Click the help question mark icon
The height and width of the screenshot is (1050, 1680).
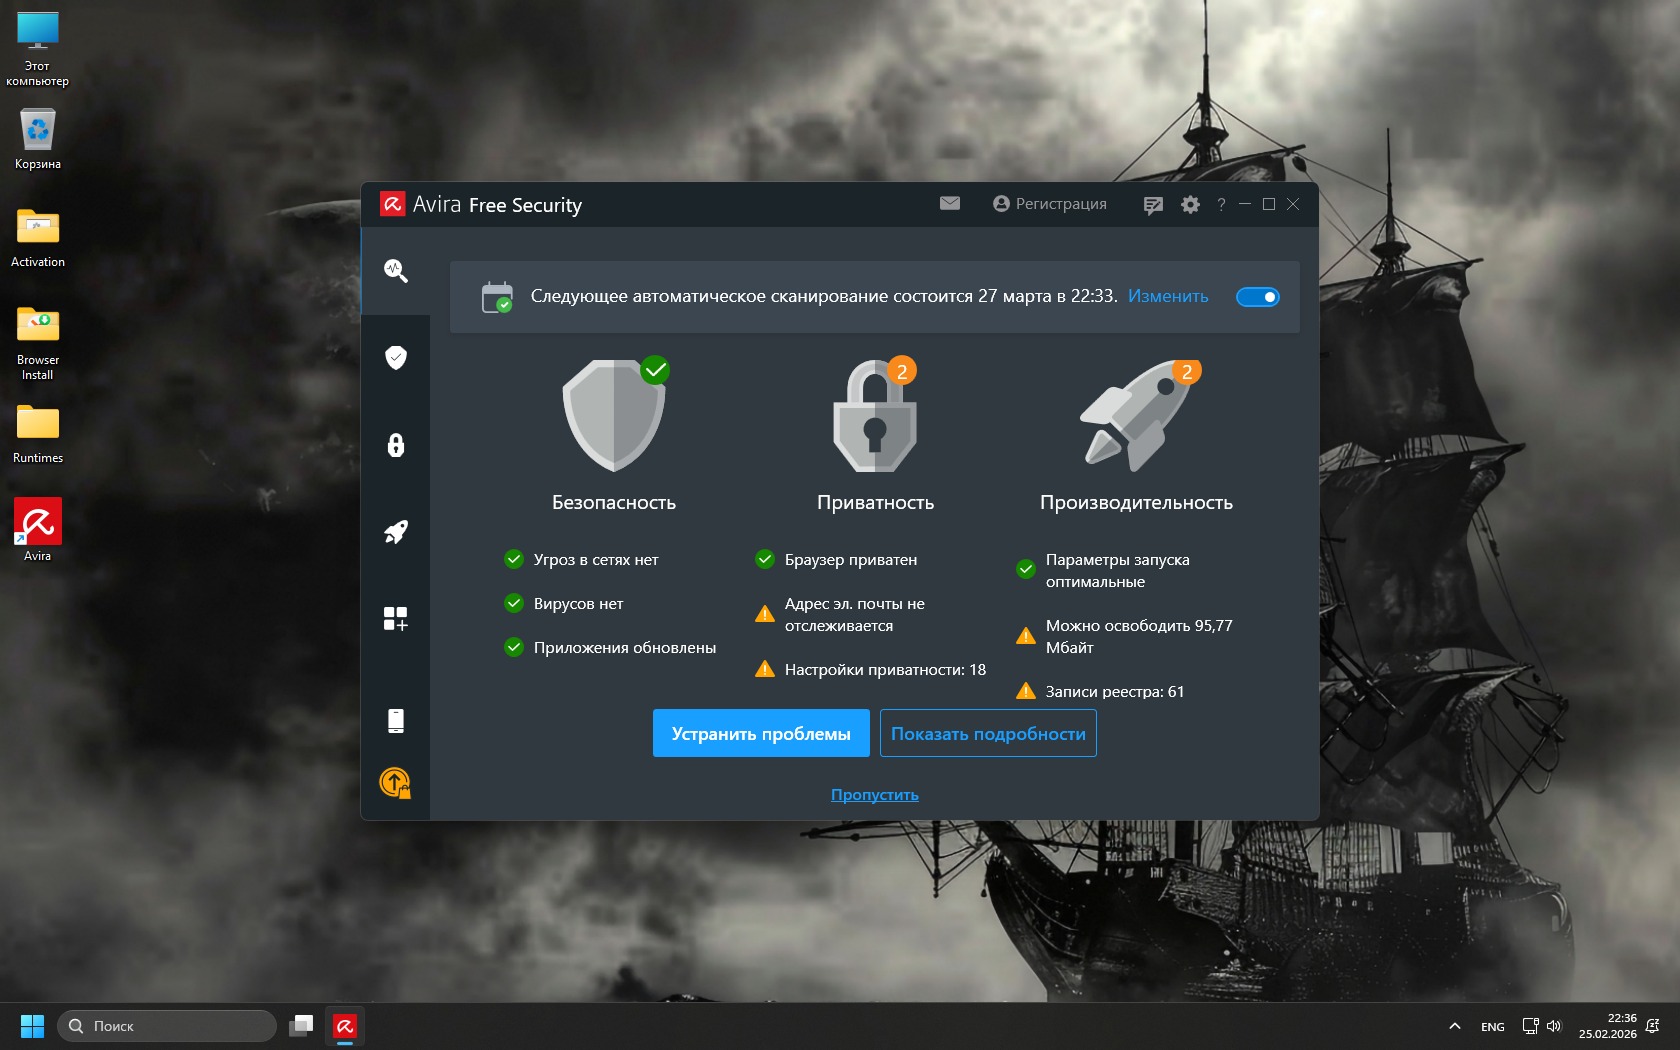coord(1221,205)
